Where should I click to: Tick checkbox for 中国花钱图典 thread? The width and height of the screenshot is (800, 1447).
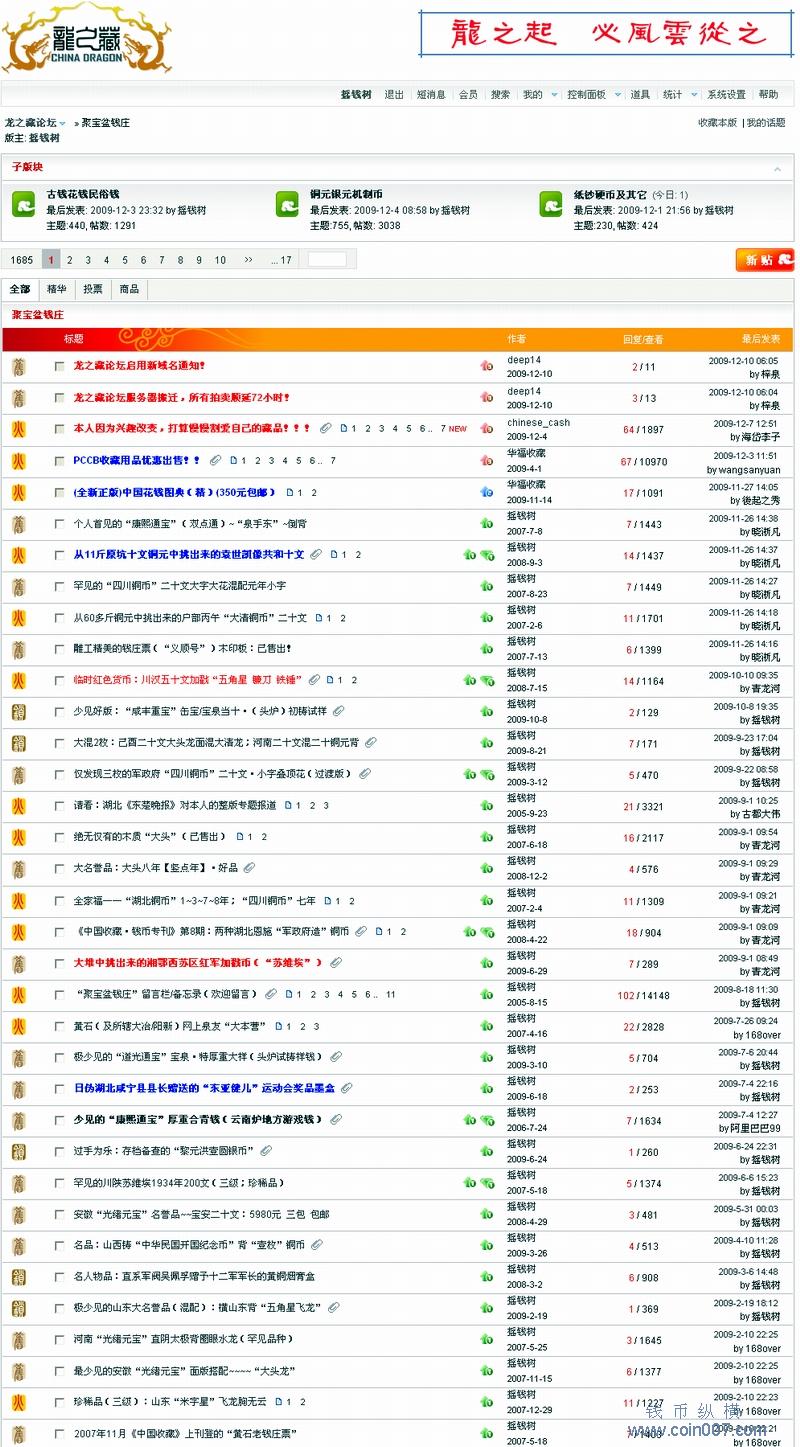(x=59, y=493)
